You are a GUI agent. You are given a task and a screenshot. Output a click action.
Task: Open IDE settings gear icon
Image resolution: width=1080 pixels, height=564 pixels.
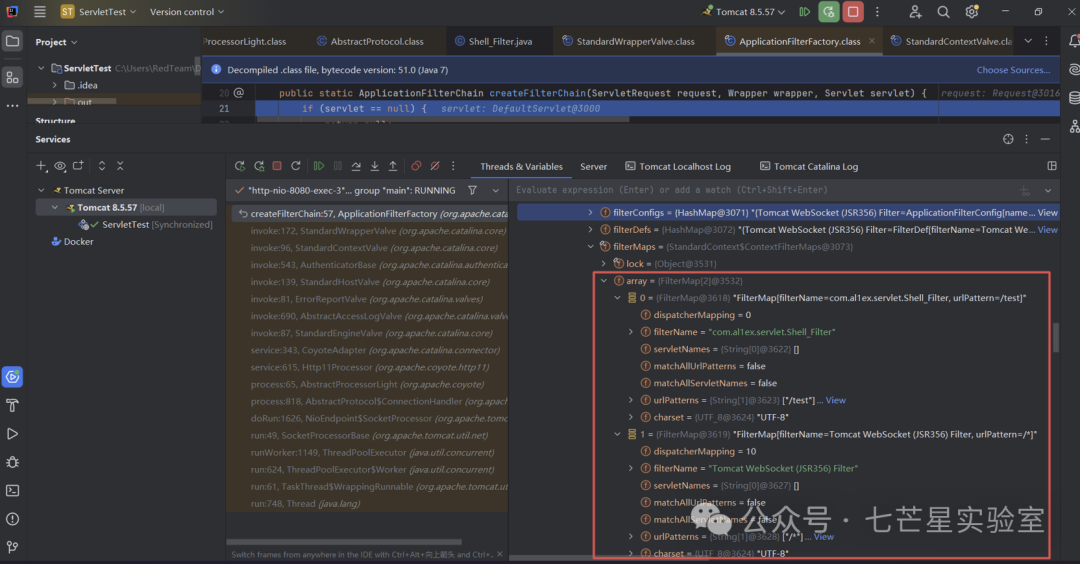972,12
